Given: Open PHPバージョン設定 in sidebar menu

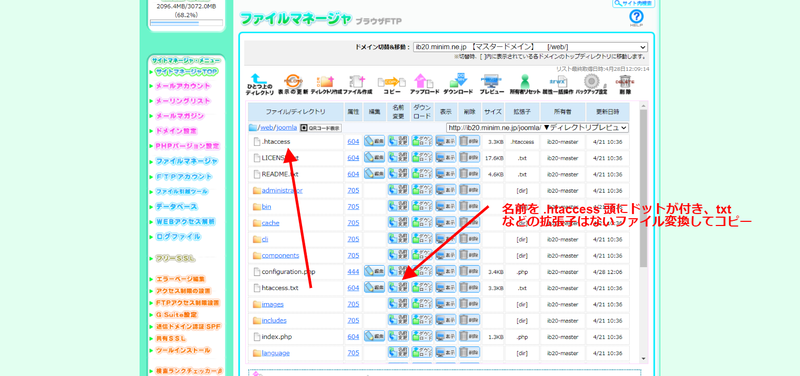Looking at the screenshot, I should [x=187, y=146].
